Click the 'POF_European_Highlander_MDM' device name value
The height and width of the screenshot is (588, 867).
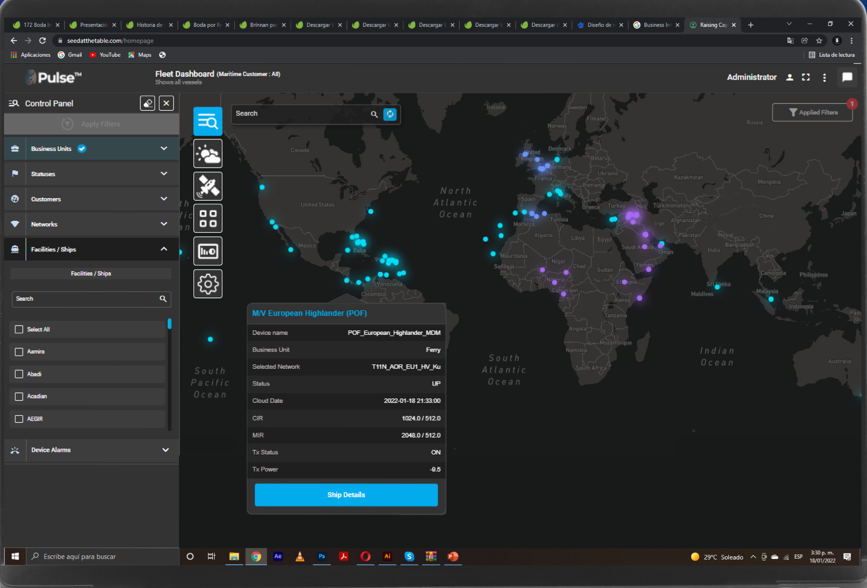(394, 333)
